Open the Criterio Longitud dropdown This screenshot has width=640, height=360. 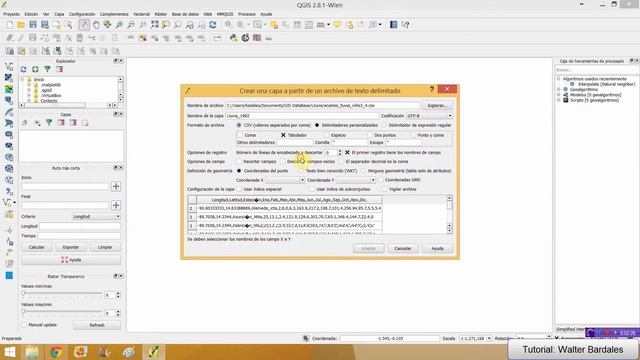pyautogui.click(x=96, y=216)
